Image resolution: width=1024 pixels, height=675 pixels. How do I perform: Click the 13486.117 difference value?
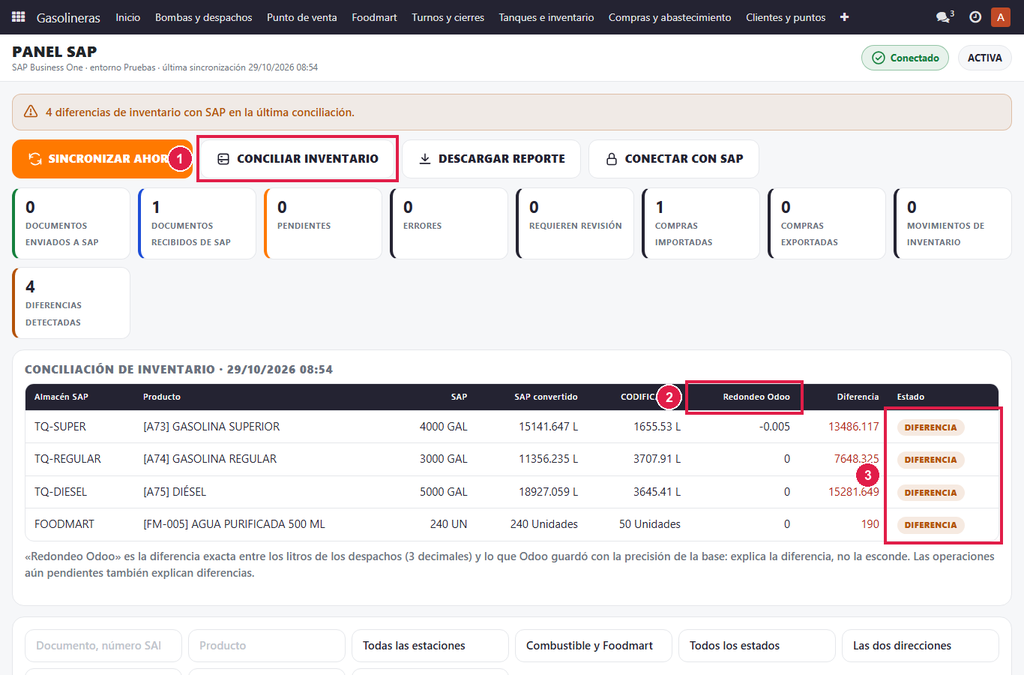(854, 427)
